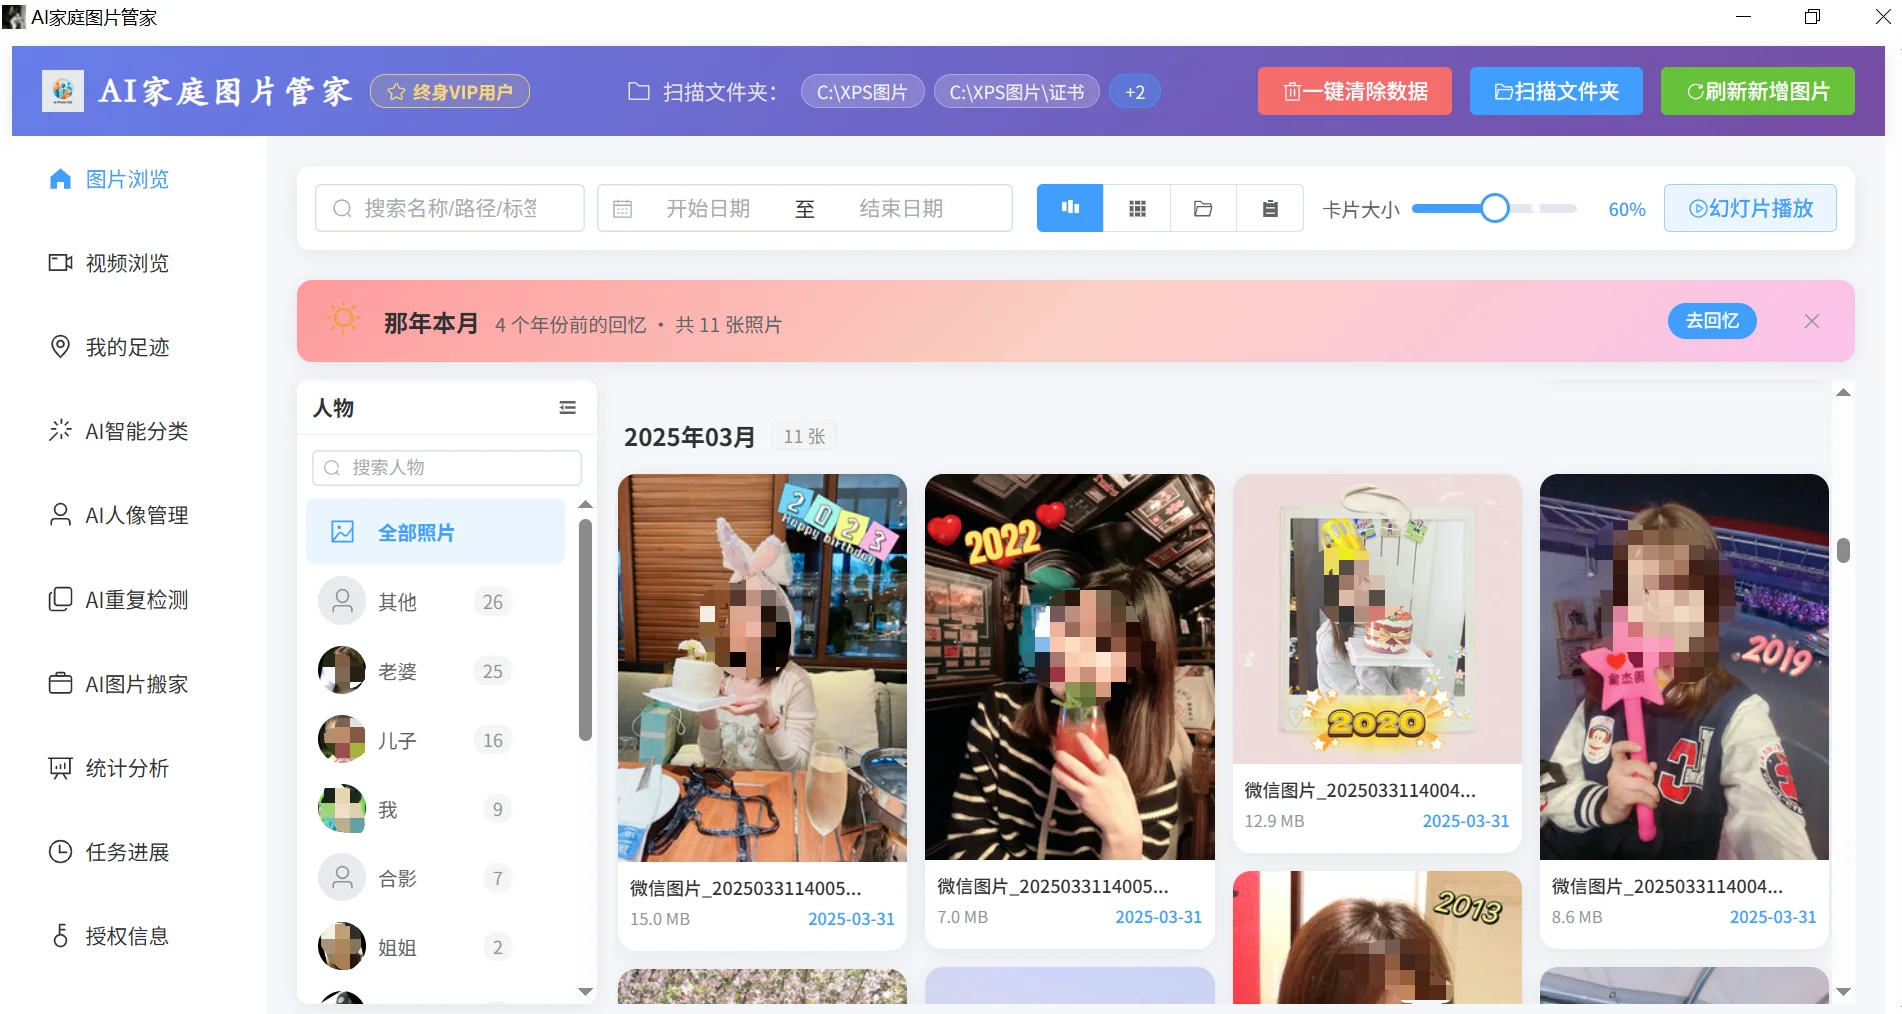Open 视频浏览 in the sidebar
The height and width of the screenshot is (1014, 1902).
coord(109,263)
